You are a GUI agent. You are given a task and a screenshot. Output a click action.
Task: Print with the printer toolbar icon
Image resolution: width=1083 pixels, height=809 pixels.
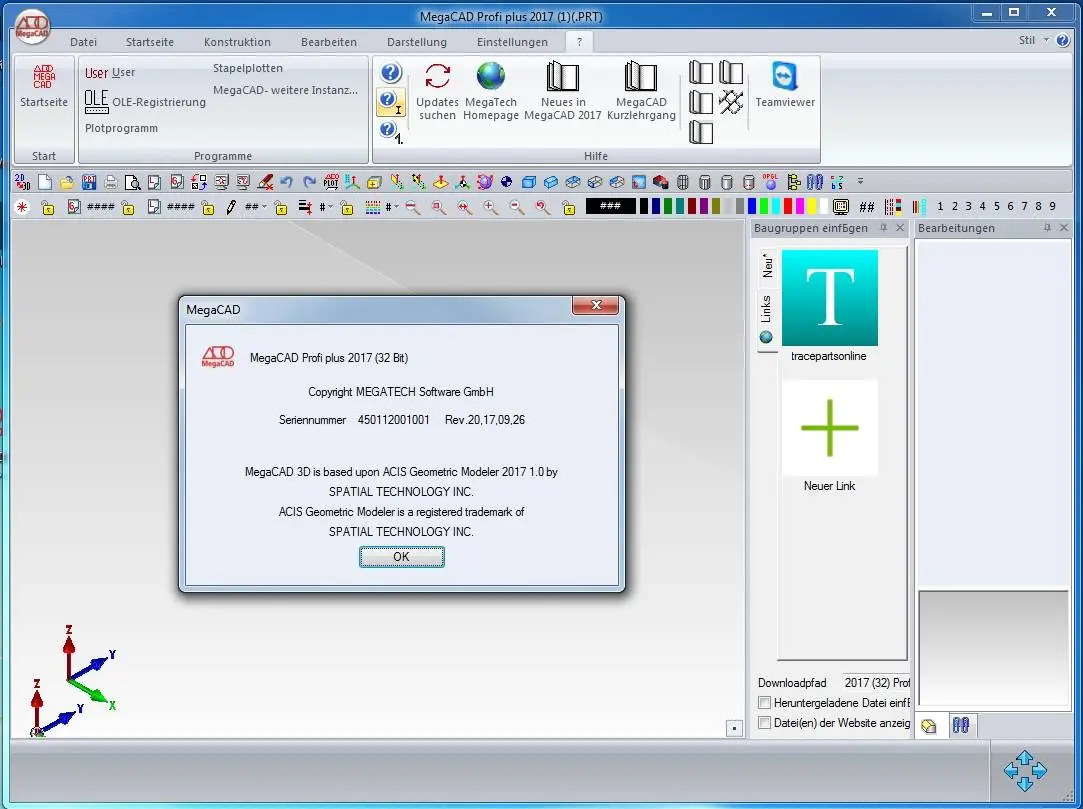pyautogui.click(x=111, y=182)
